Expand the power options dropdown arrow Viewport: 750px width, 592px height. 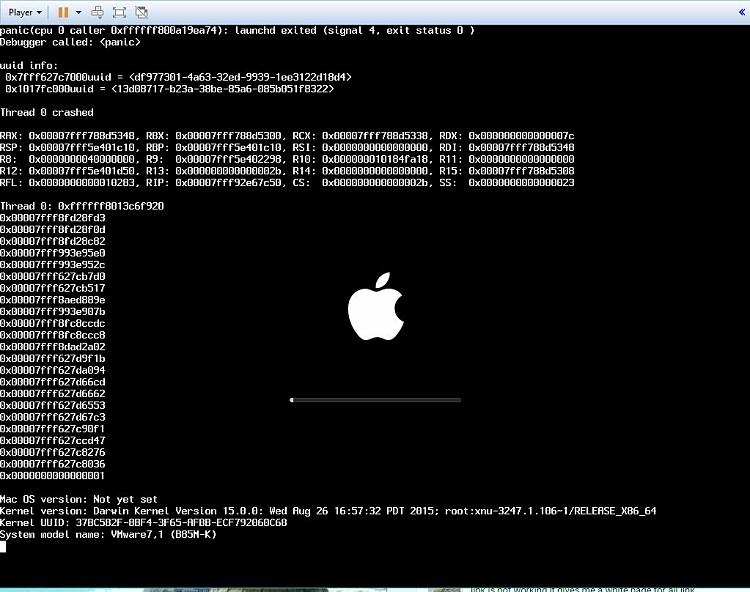click(78, 12)
